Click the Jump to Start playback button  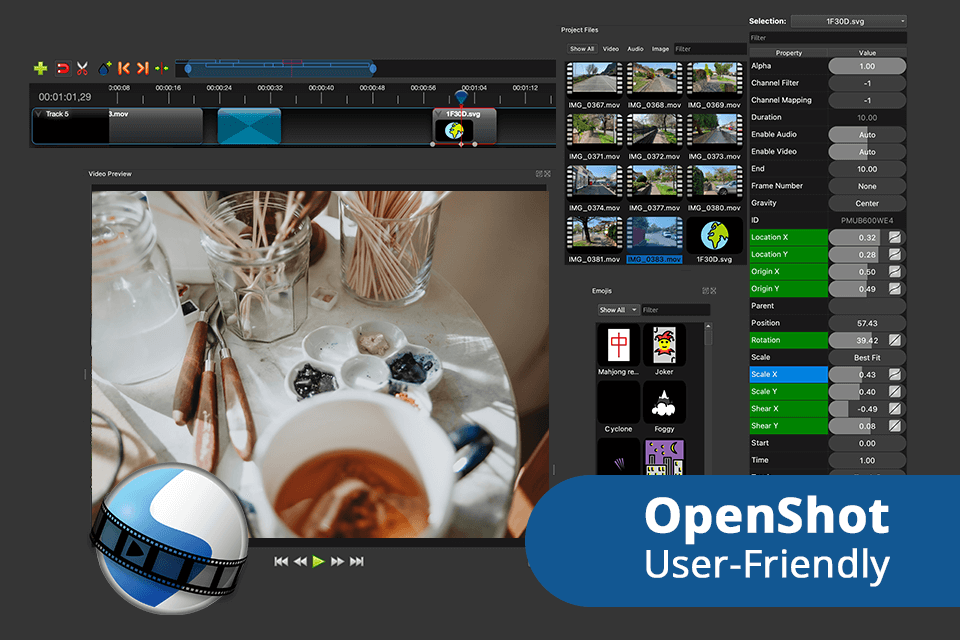(x=281, y=561)
